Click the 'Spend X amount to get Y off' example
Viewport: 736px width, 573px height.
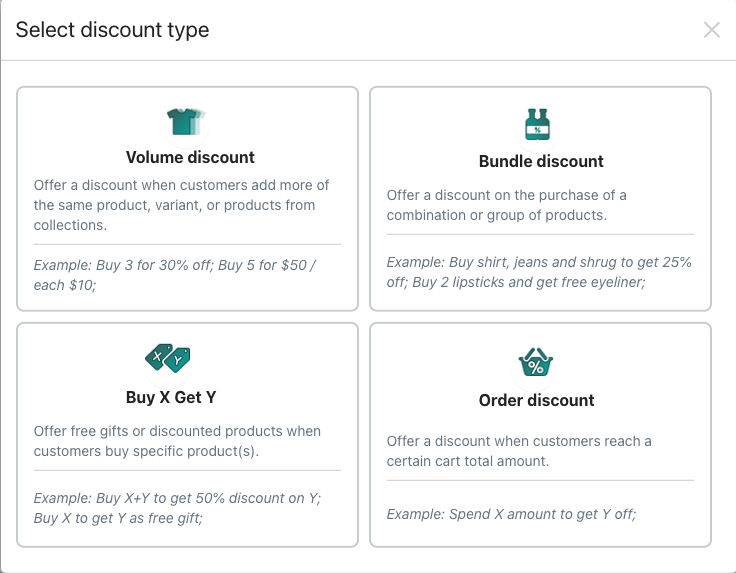[x=511, y=514]
